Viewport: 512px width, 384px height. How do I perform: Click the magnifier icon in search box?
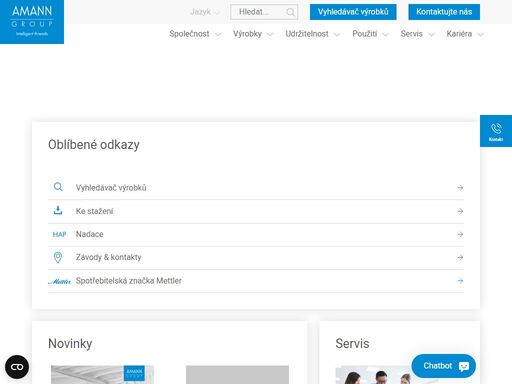pos(290,12)
